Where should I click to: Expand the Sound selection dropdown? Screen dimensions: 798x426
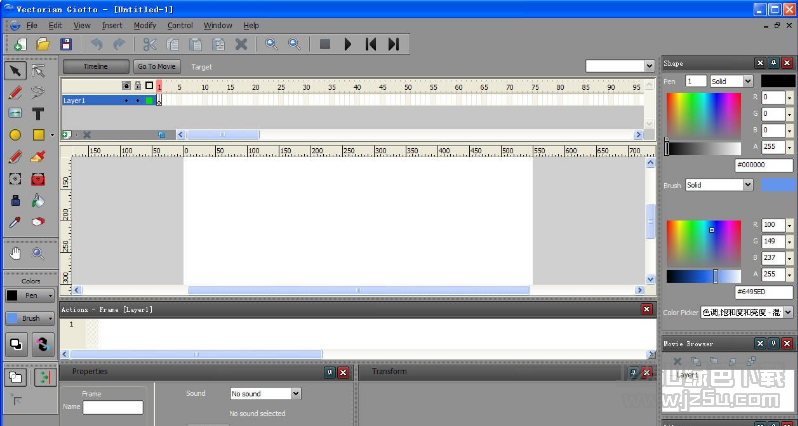pos(266,393)
